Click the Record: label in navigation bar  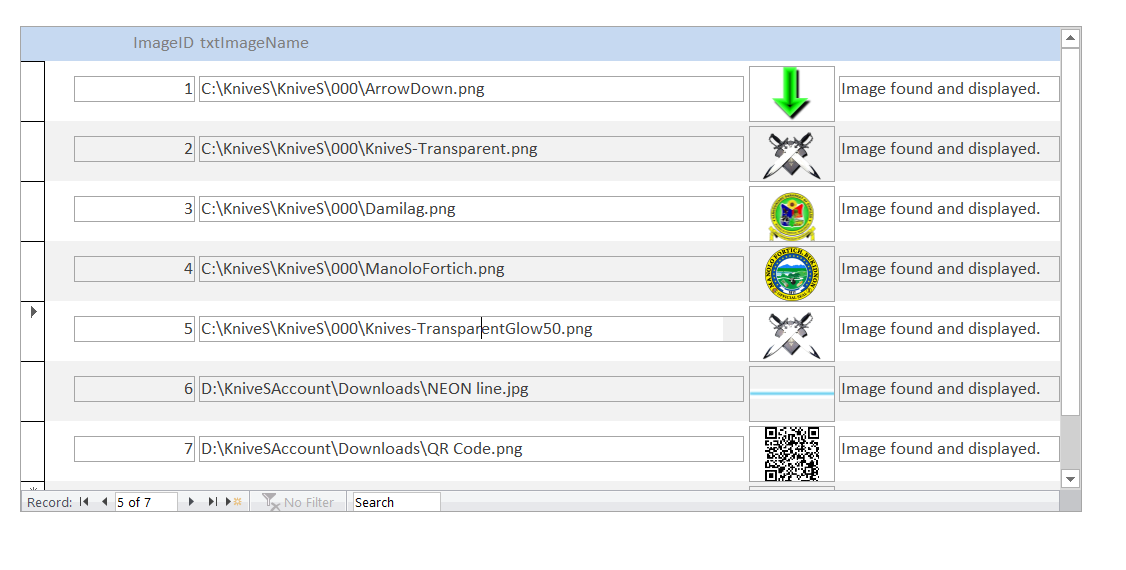[x=50, y=503]
